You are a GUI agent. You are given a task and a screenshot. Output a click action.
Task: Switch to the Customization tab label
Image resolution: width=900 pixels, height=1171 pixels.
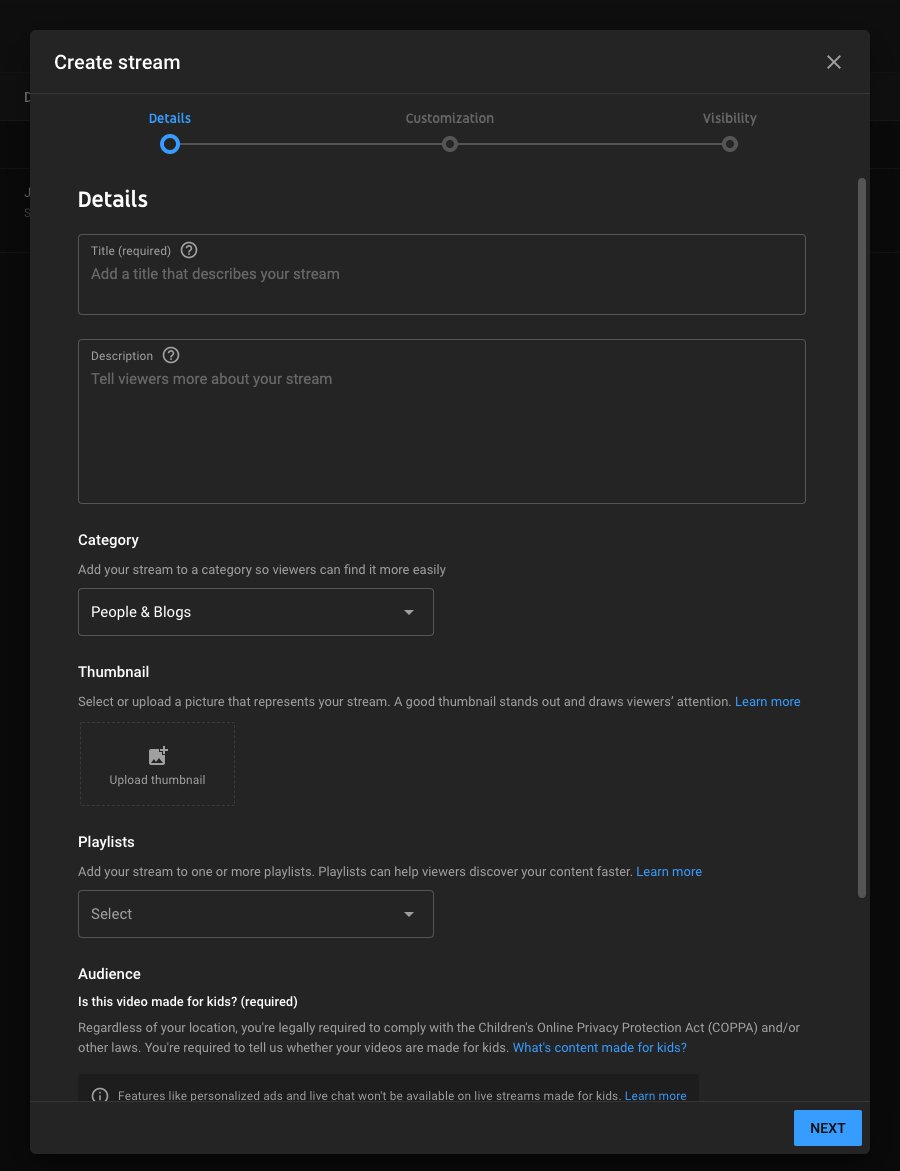(449, 118)
